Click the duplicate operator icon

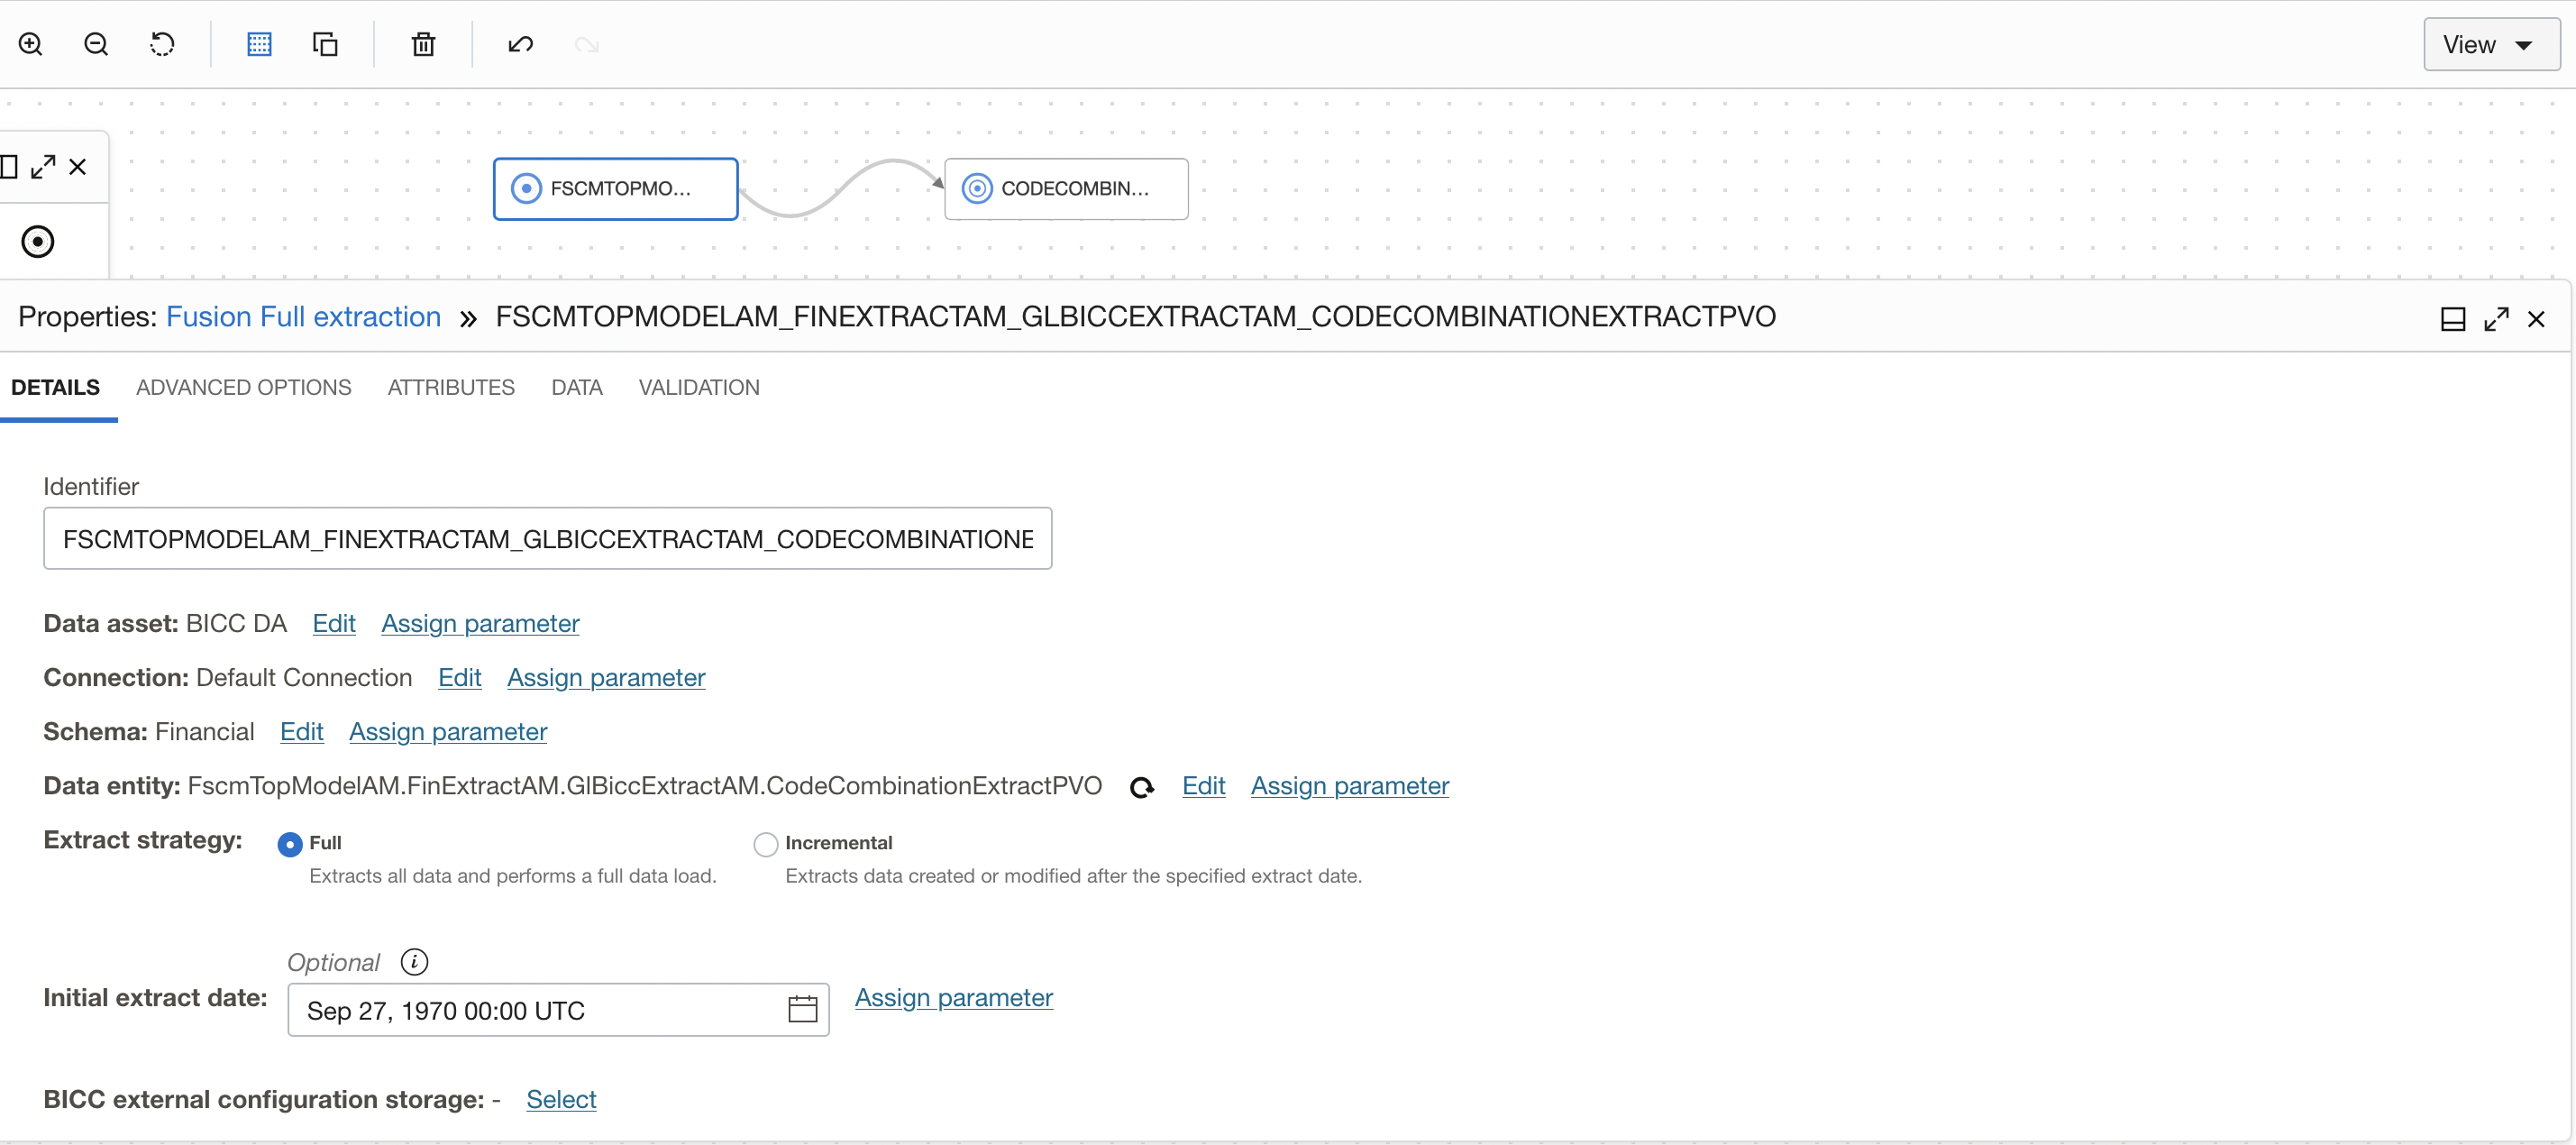pyautogui.click(x=325, y=44)
